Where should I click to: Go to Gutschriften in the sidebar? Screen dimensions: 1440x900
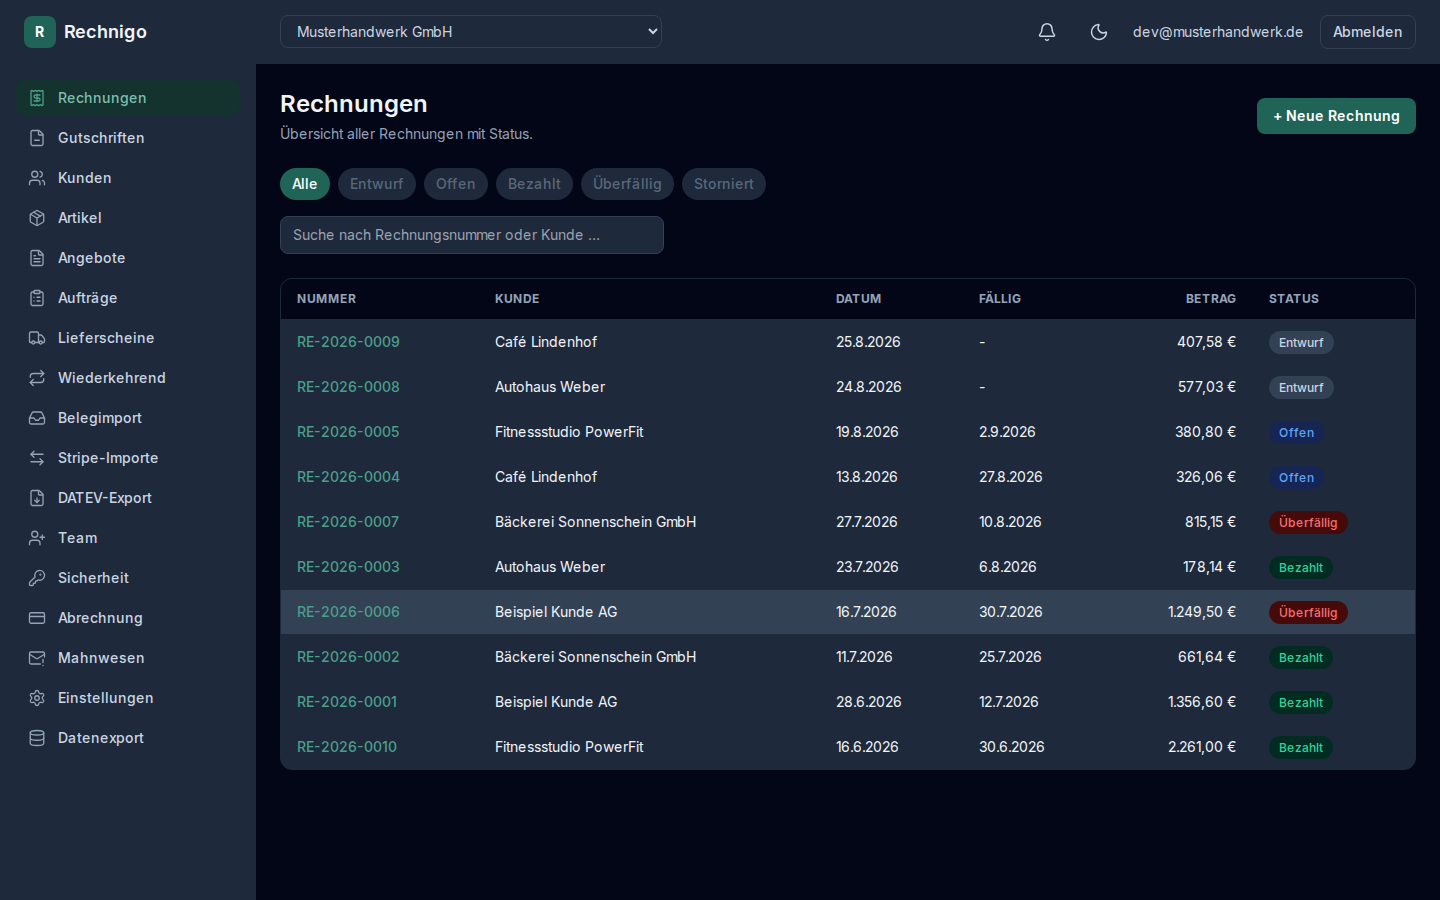(x=128, y=138)
